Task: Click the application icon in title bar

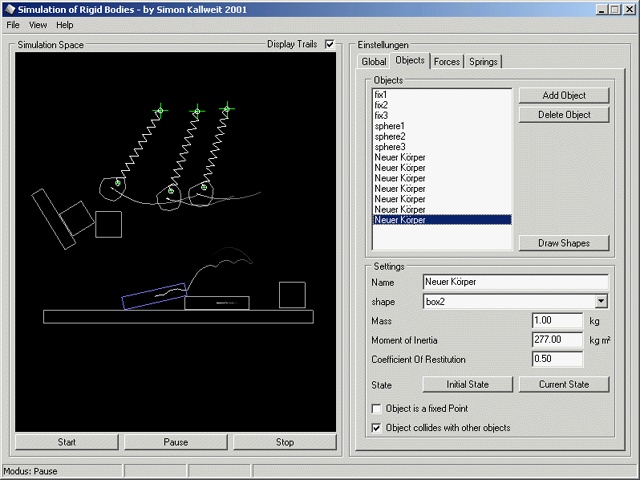Action: (9, 9)
